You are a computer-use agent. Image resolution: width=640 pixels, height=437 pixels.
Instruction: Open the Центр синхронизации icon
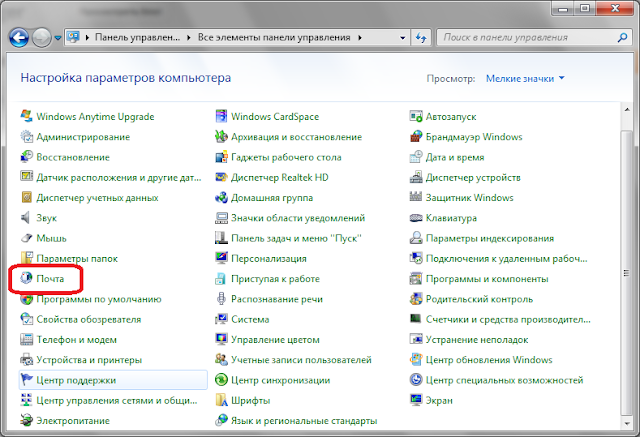pyautogui.click(x=221, y=380)
